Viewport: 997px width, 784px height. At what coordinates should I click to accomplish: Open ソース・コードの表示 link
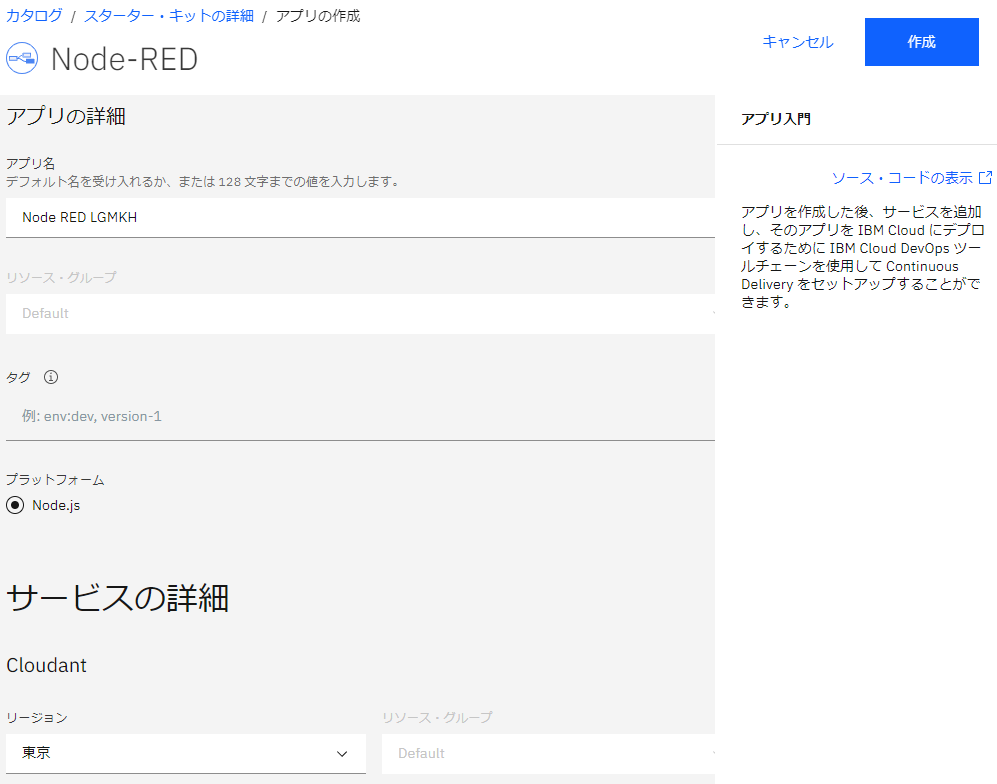point(902,178)
